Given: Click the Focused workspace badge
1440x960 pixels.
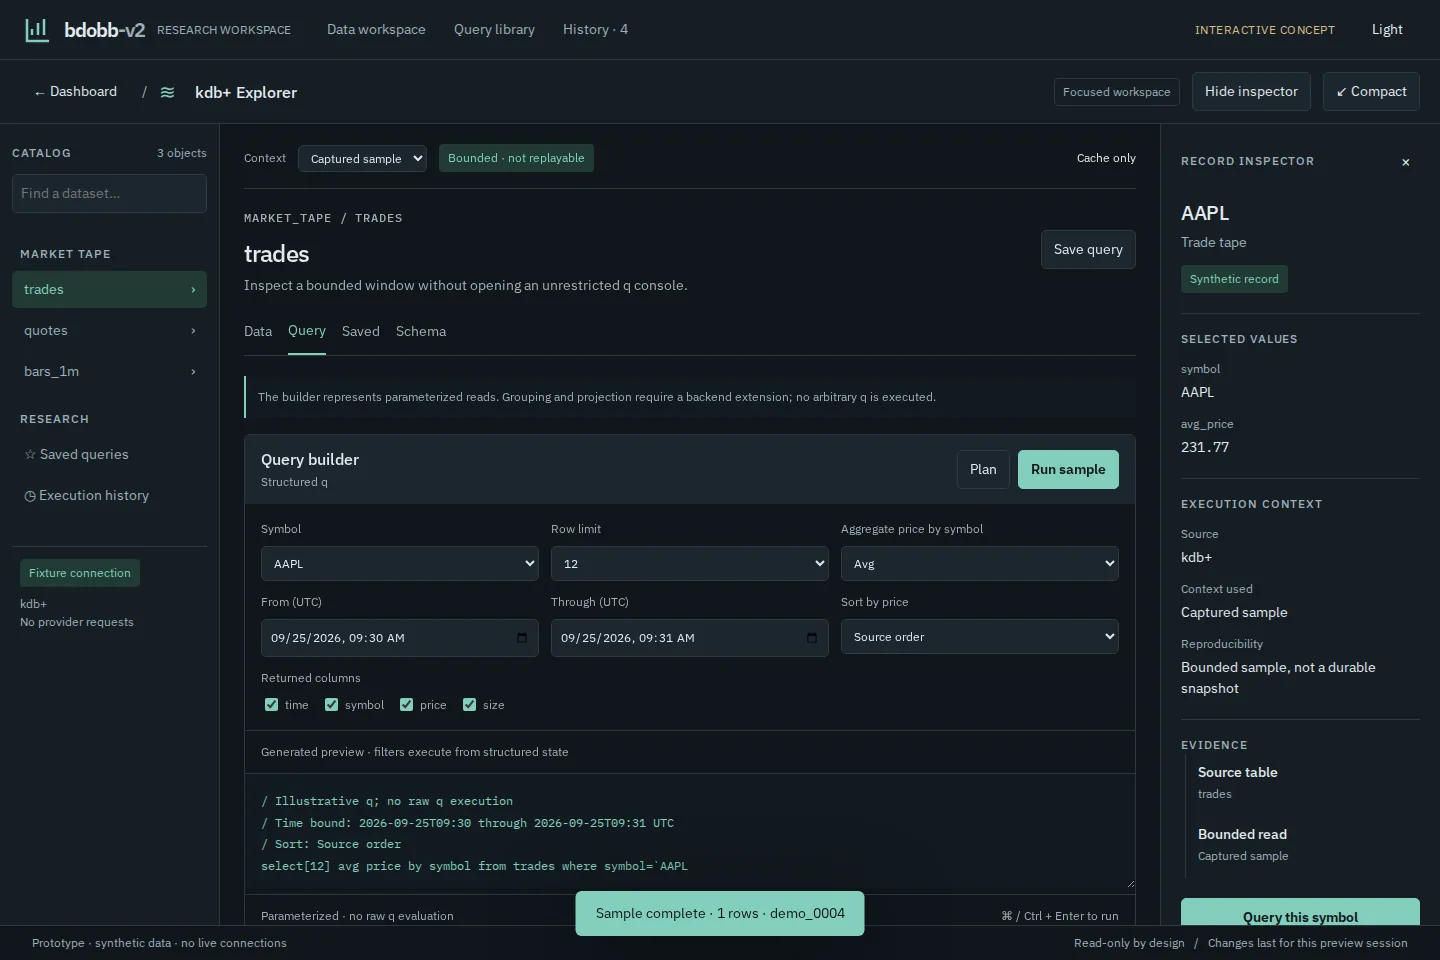Looking at the screenshot, I should click(x=1117, y=92).
